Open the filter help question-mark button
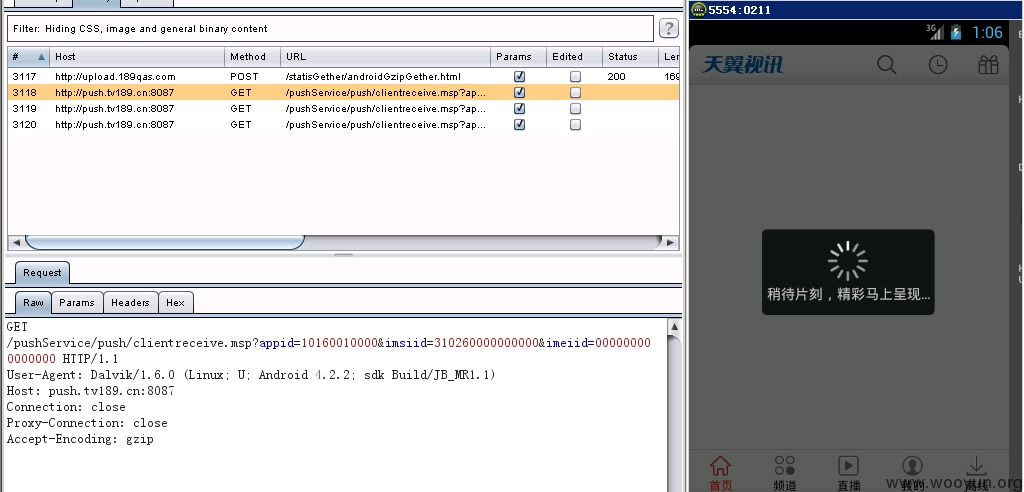Image resolution: width=1024 pixels, height=492 pixels. [668, 28]
